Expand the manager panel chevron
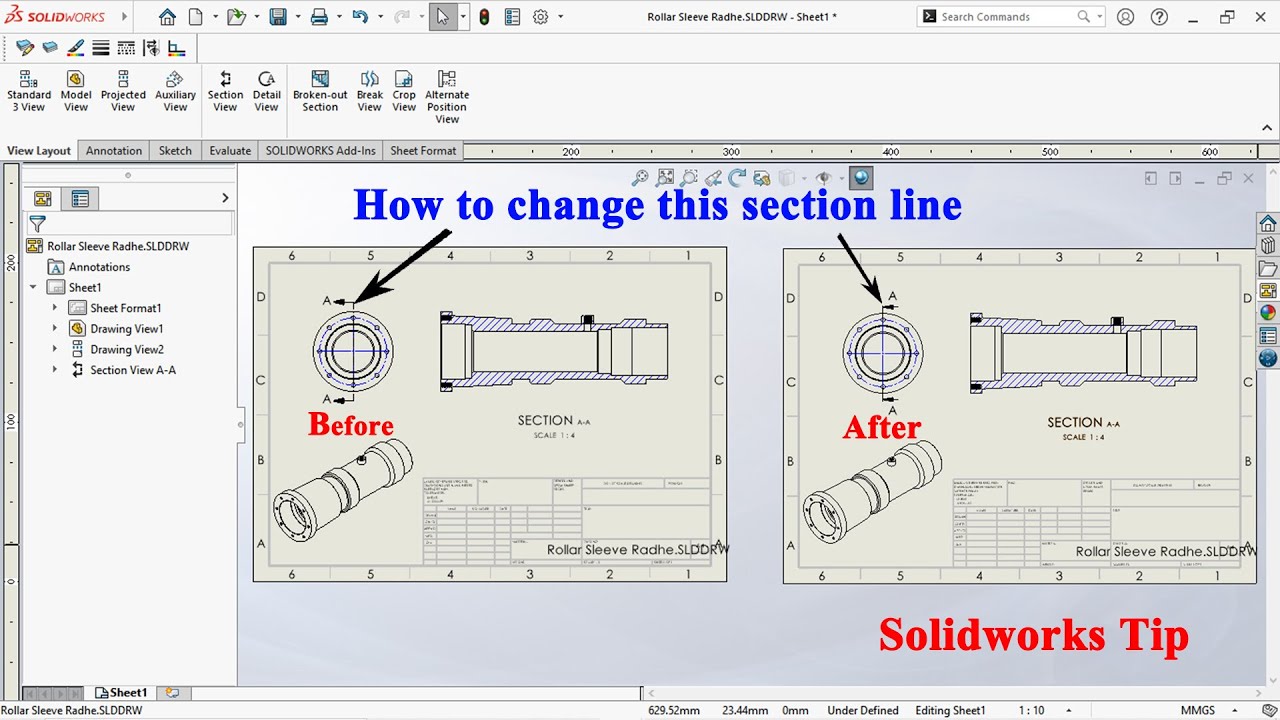Screen dimensions: 1280x720 coord(225,199)
